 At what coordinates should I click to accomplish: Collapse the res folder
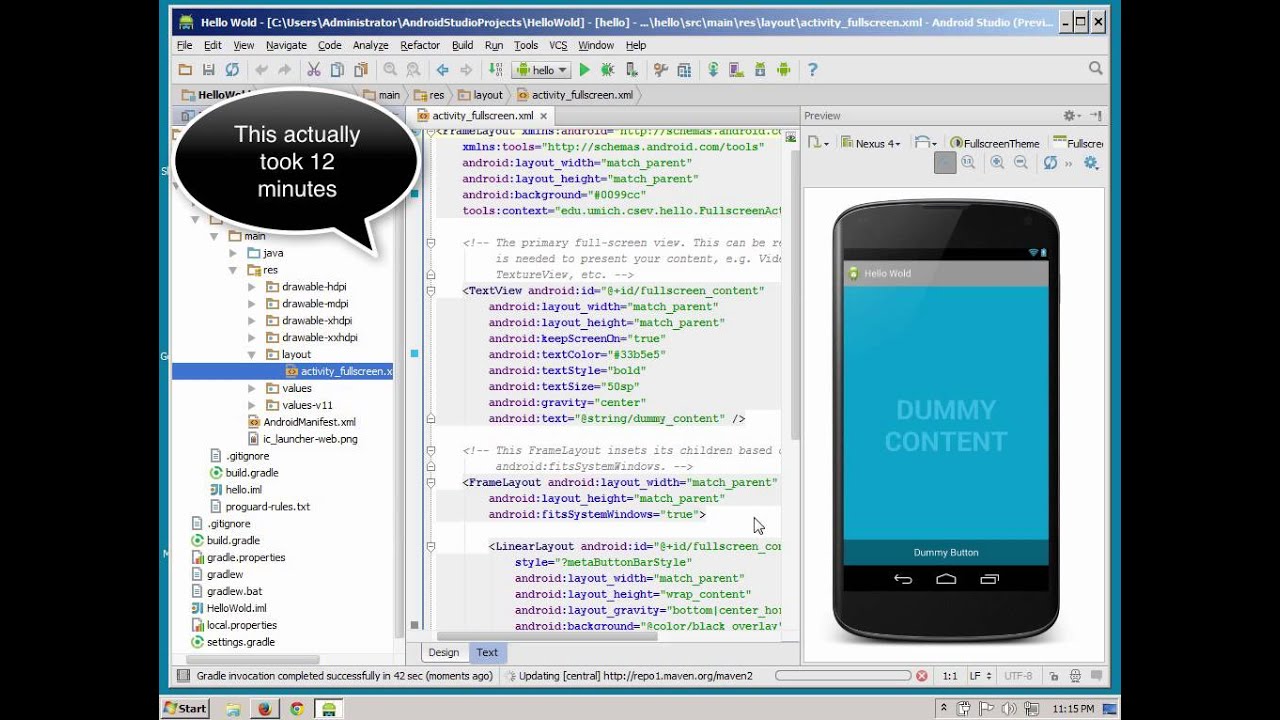(x=233, y=270)
